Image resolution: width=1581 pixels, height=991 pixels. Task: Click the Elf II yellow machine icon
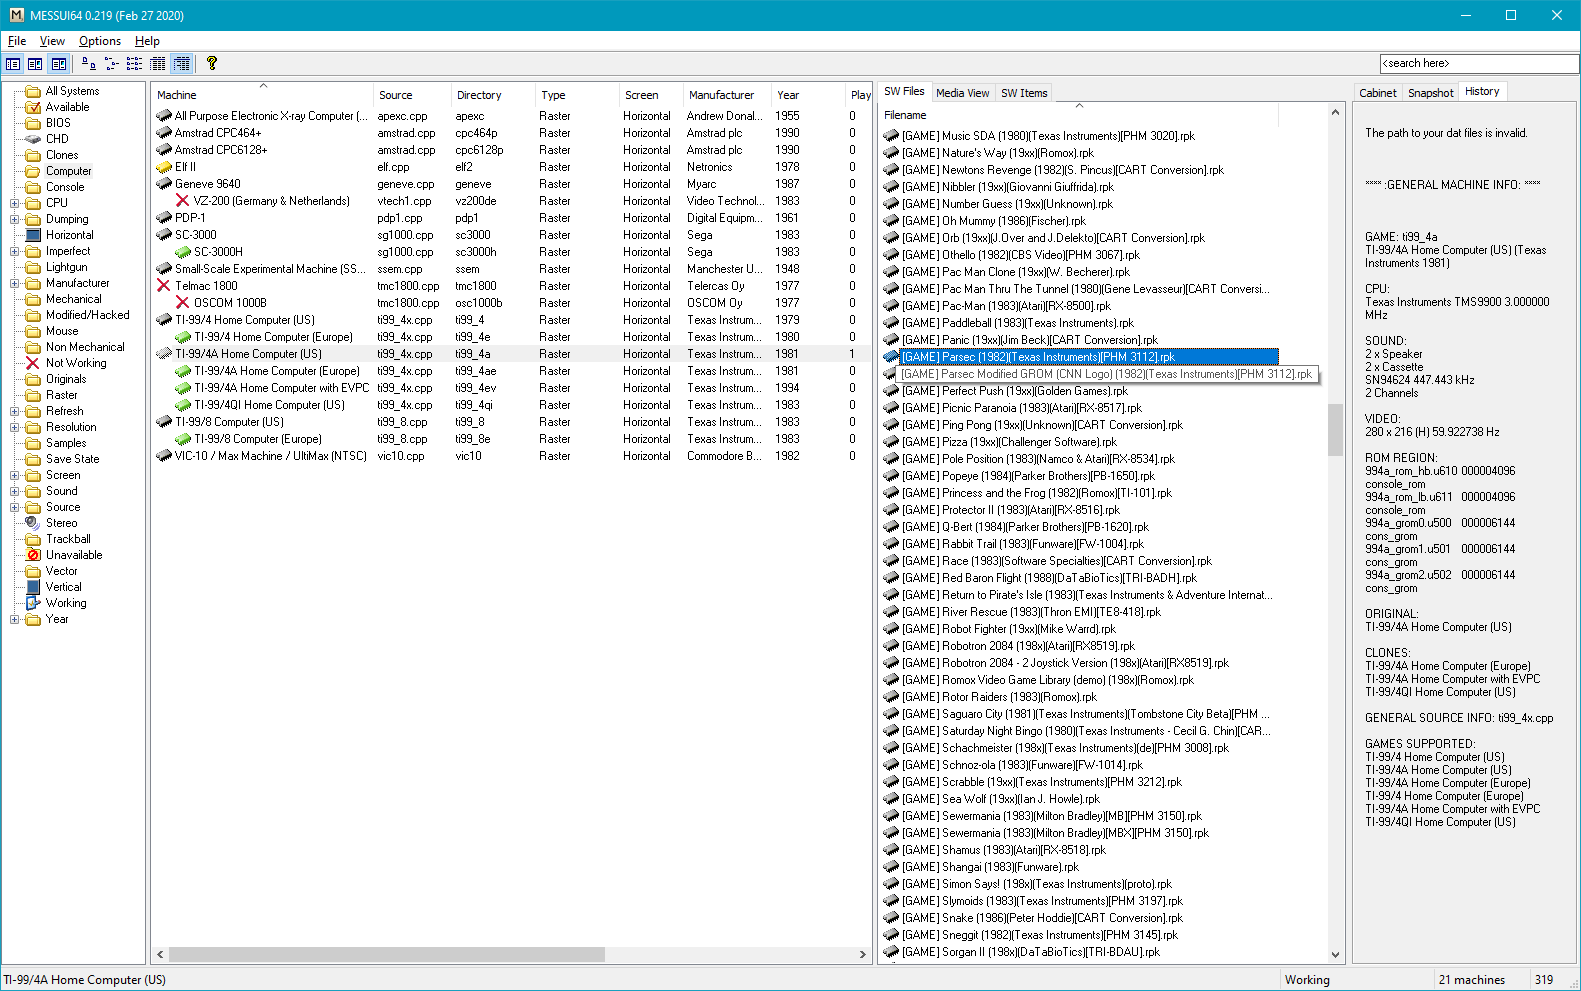164,167
